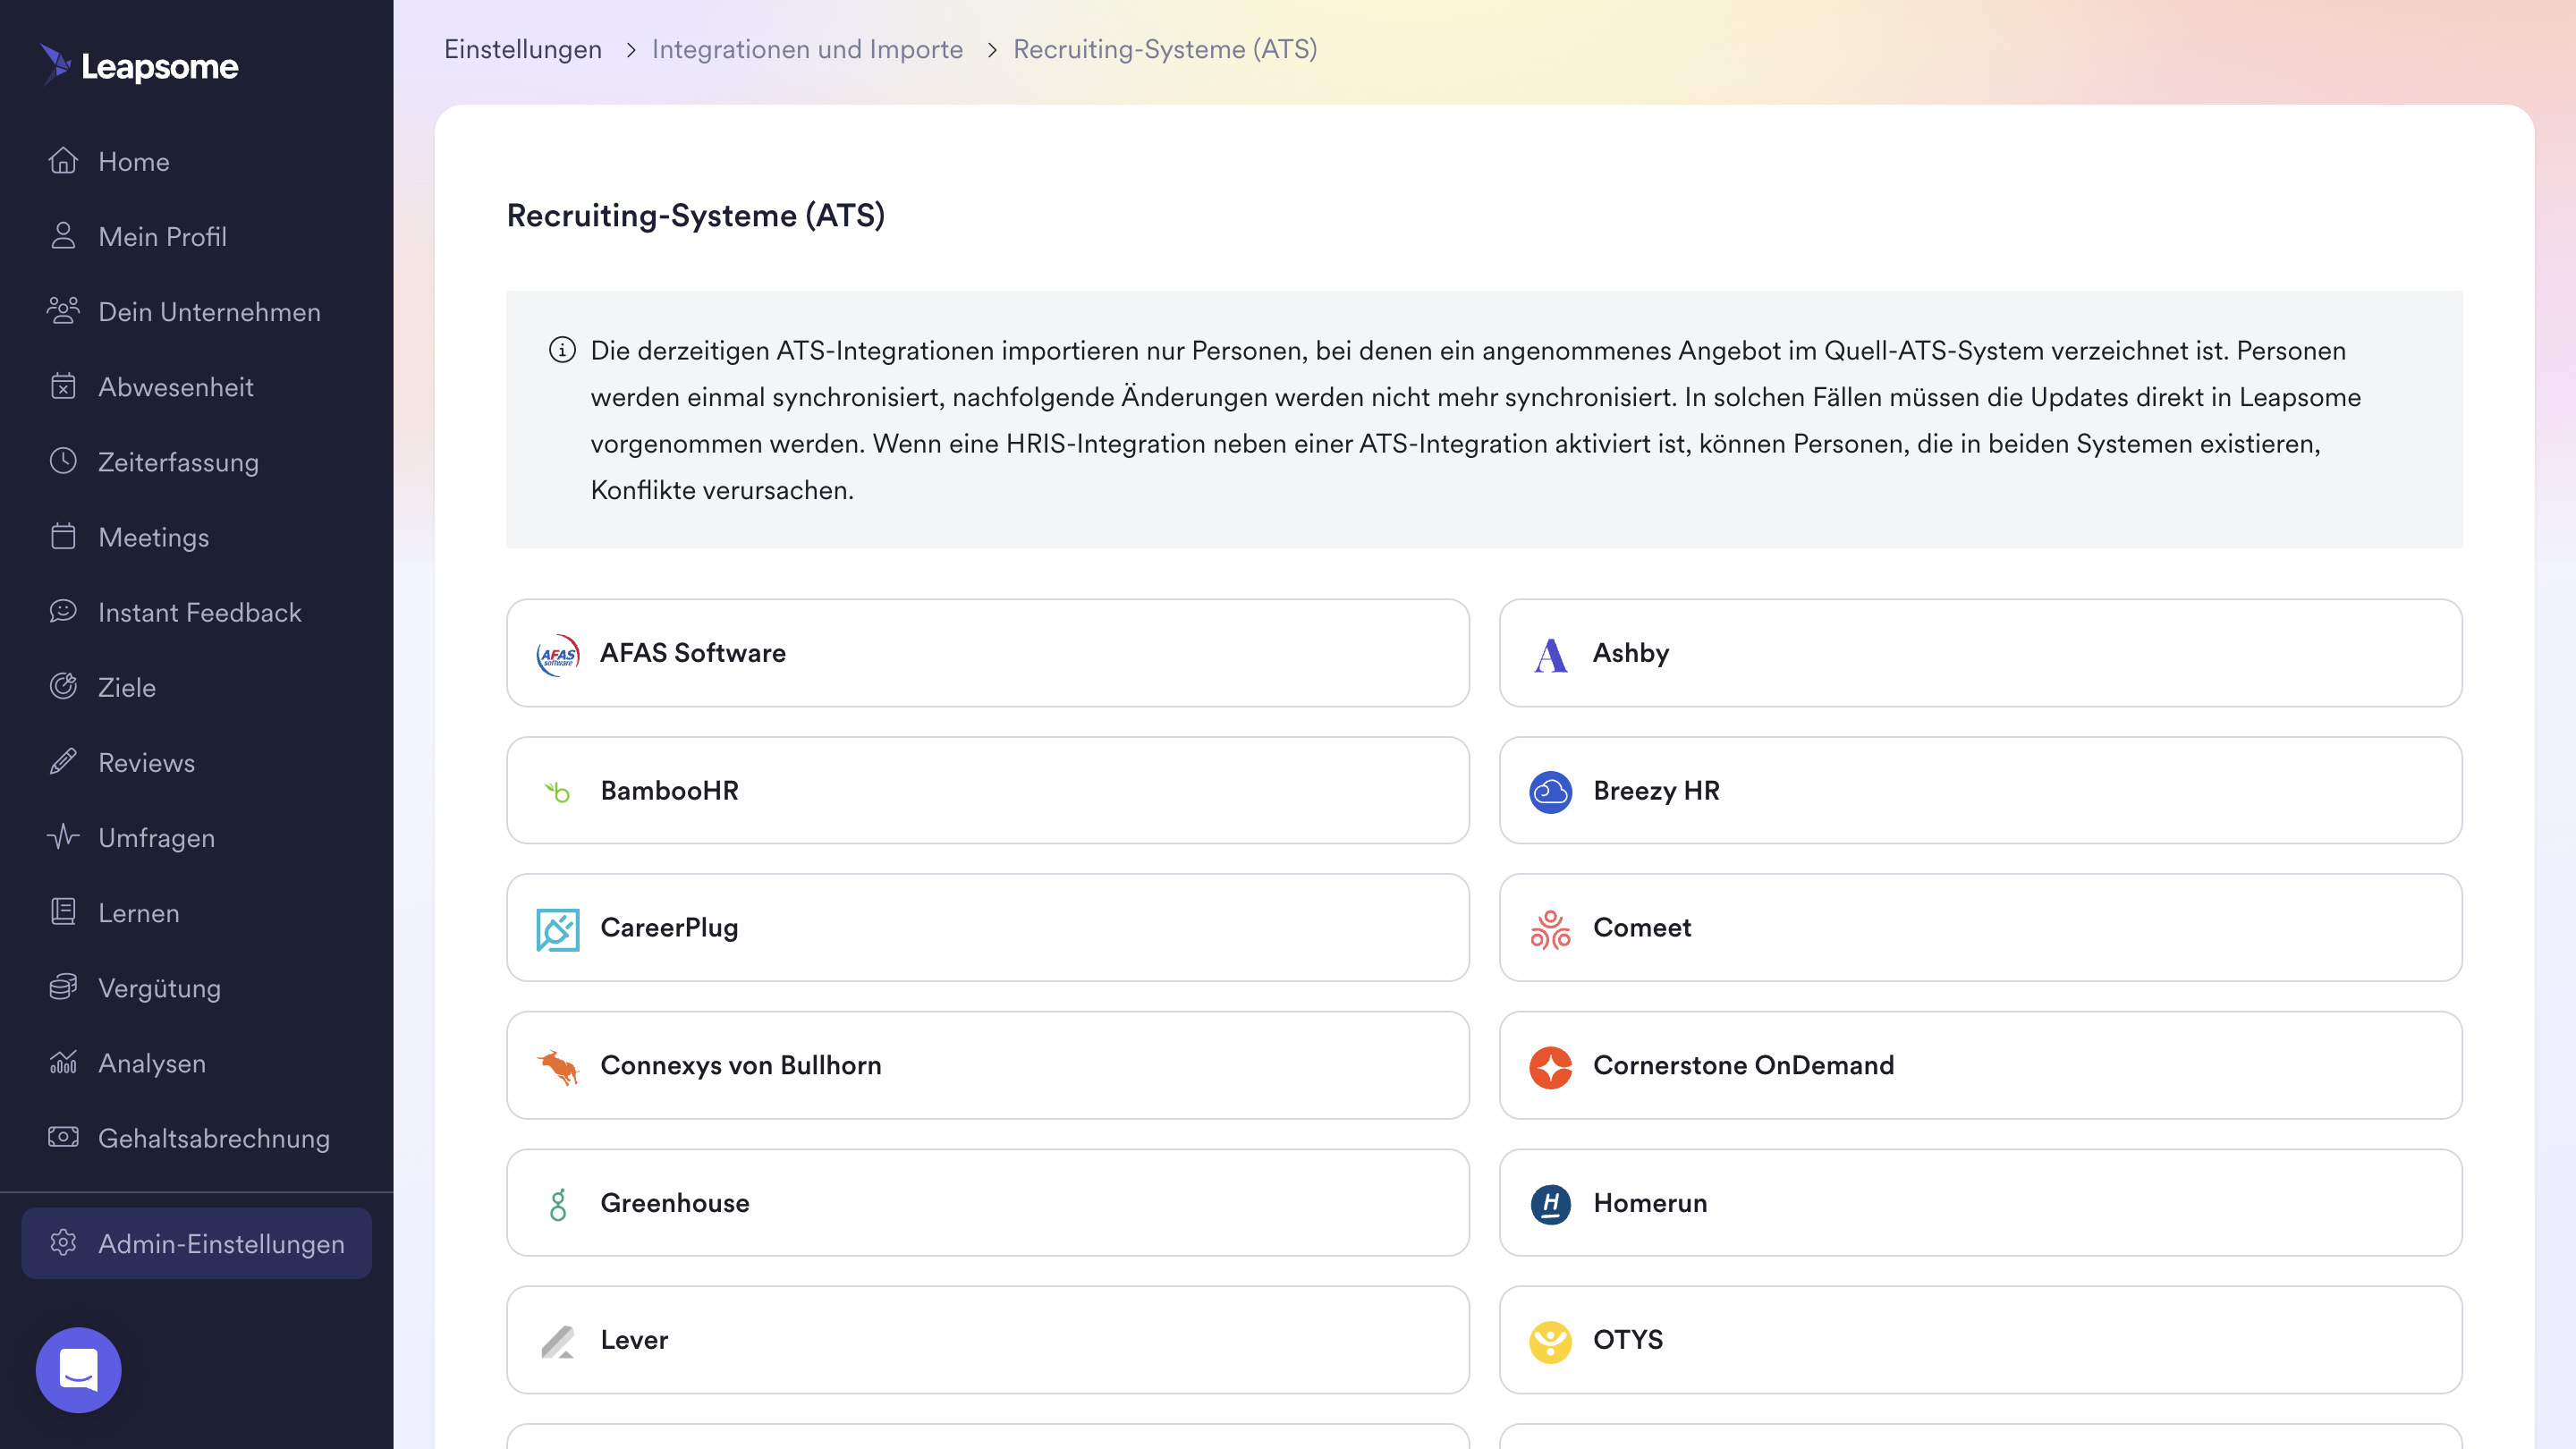
Task: Navigate to Einstellungen breadcrumb
Action: [523, 49]
